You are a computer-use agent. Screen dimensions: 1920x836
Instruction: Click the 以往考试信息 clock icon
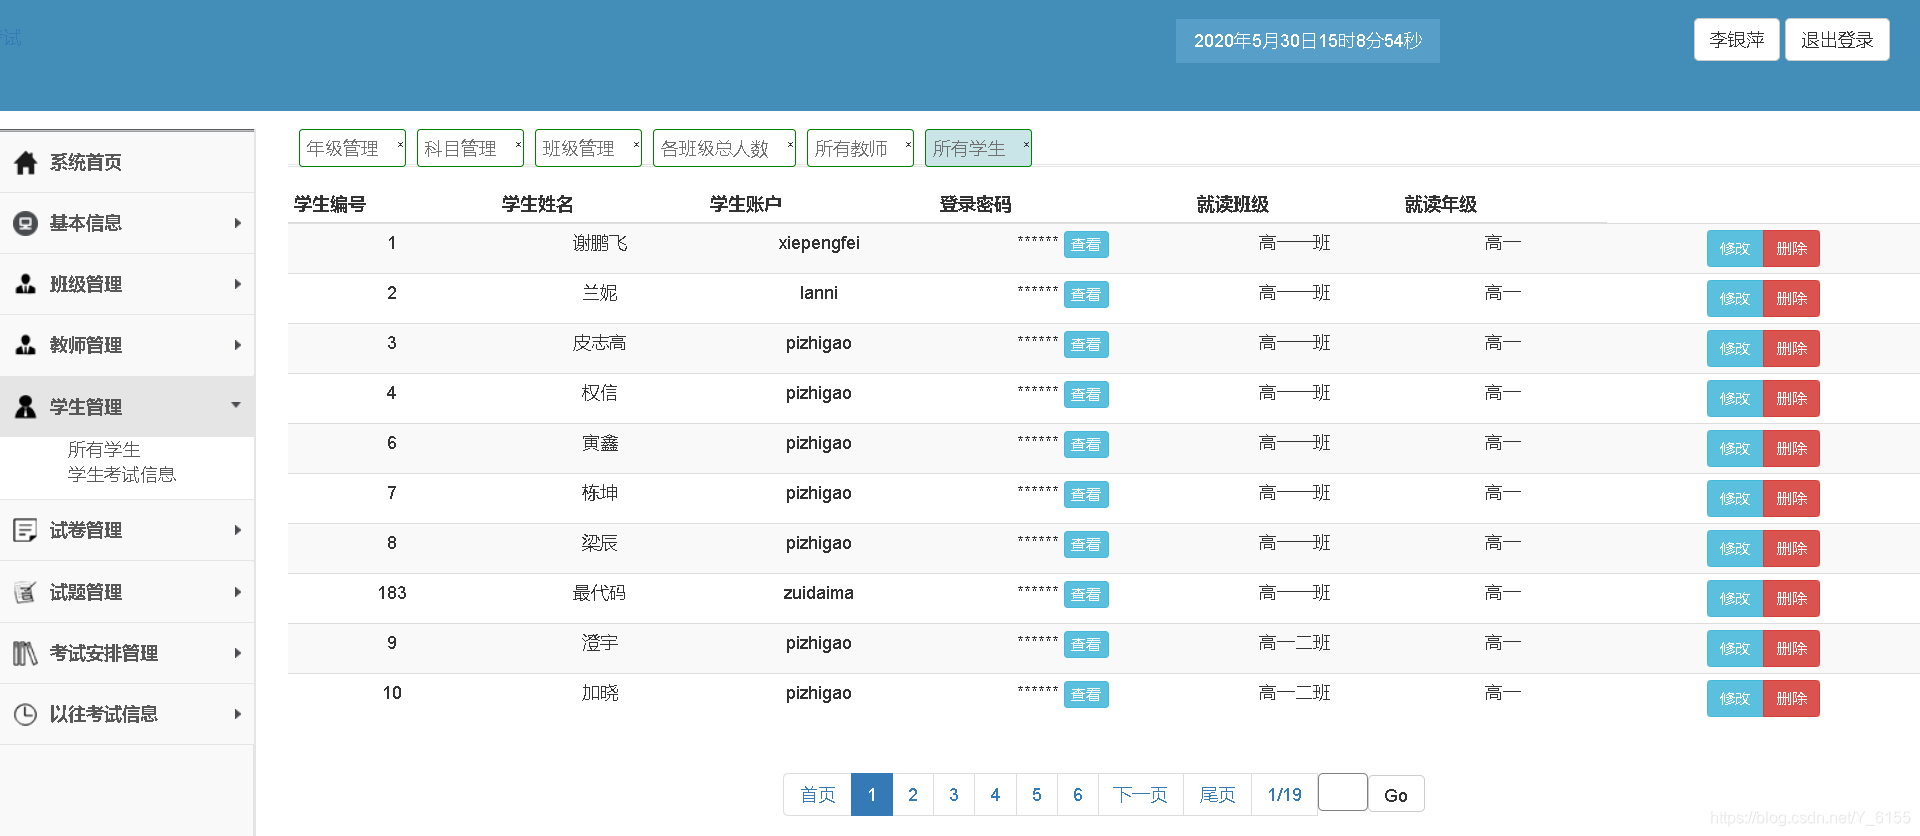pos(26,715)
